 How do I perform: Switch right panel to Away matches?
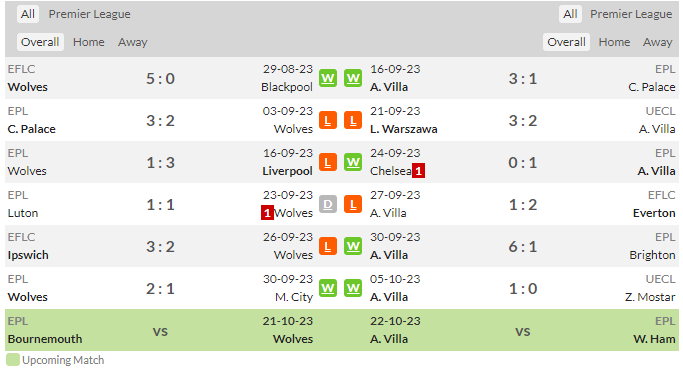pos(657,42)
